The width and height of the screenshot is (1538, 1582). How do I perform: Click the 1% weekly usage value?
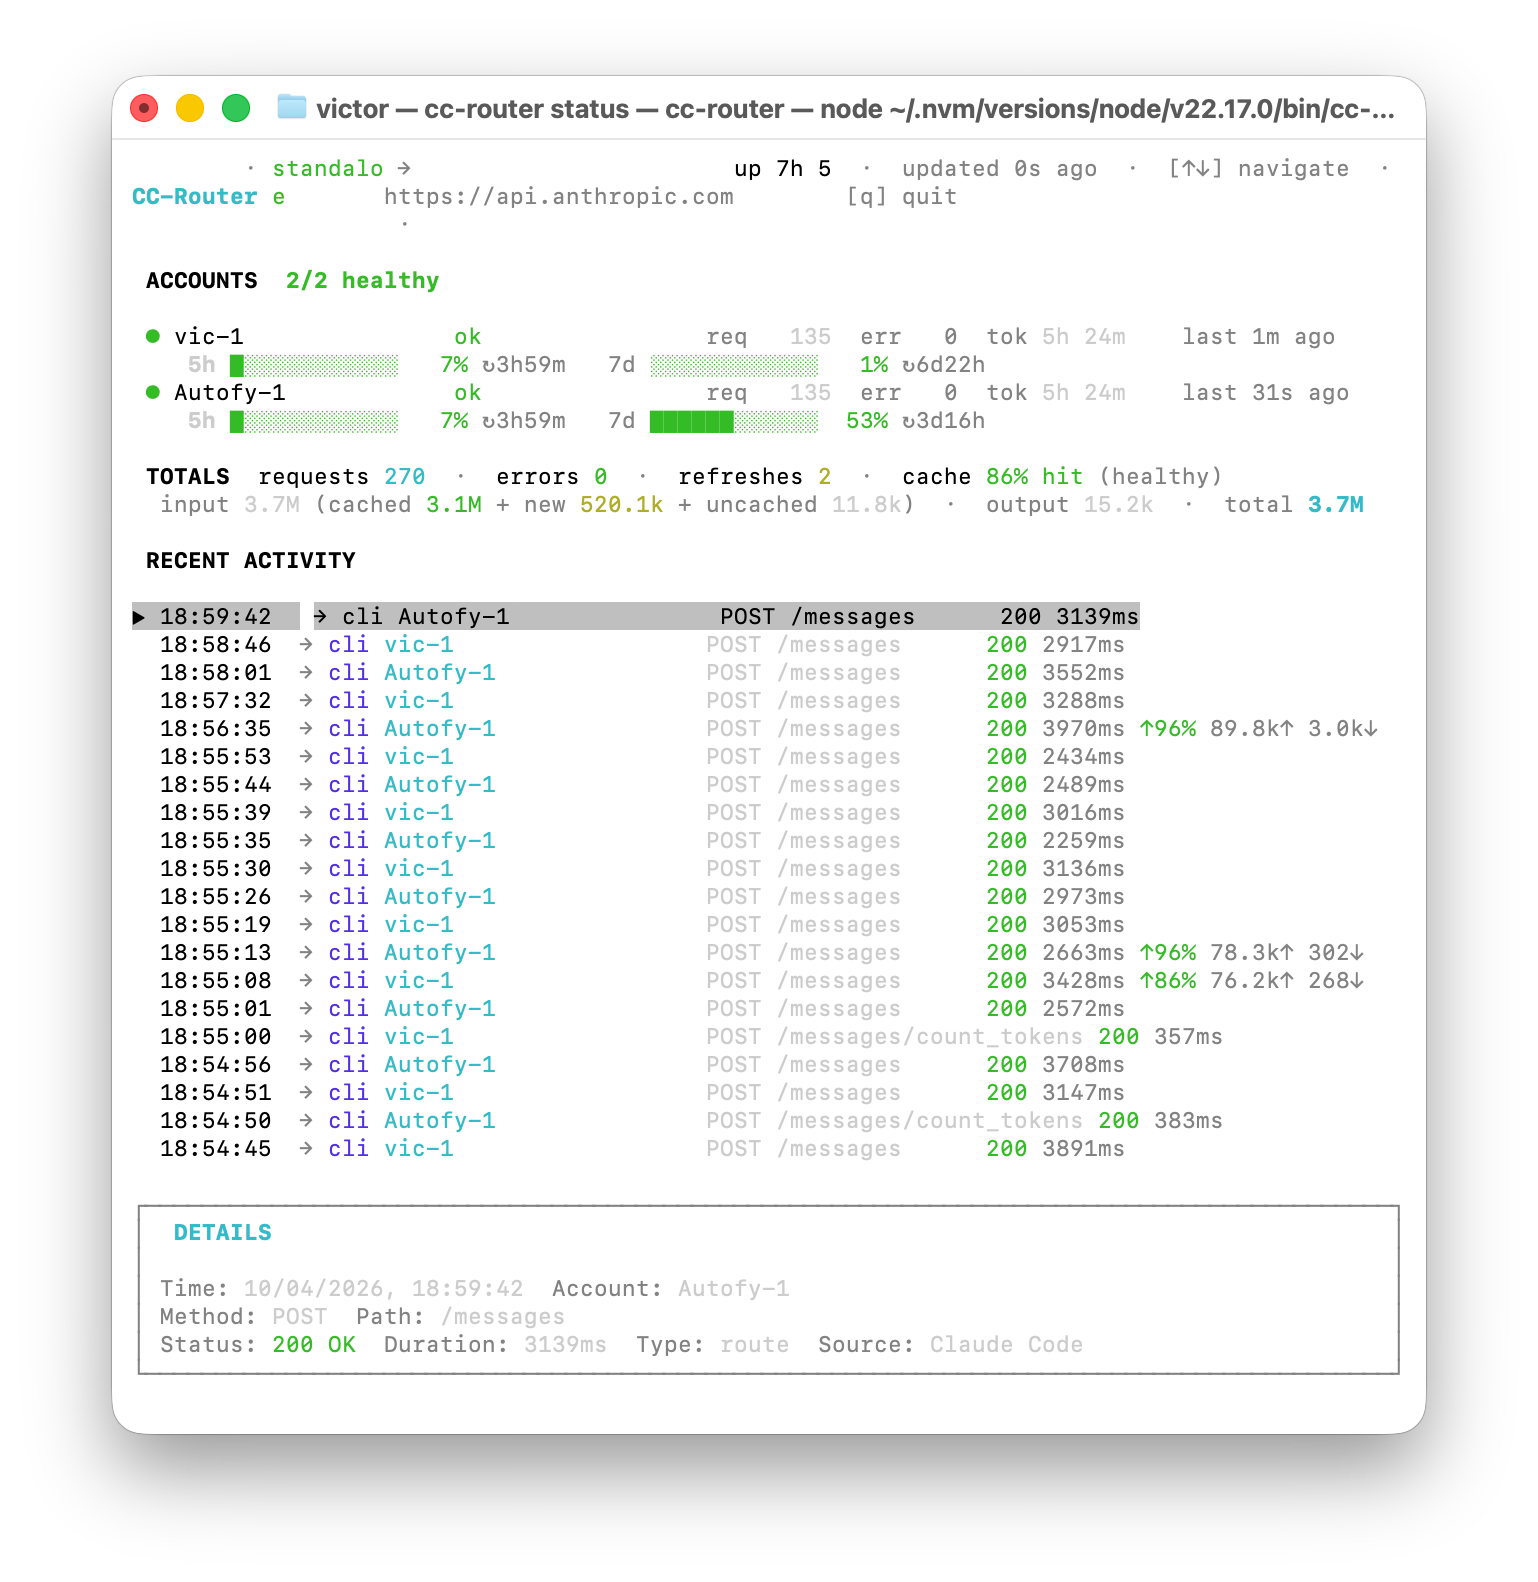point(874,365)
